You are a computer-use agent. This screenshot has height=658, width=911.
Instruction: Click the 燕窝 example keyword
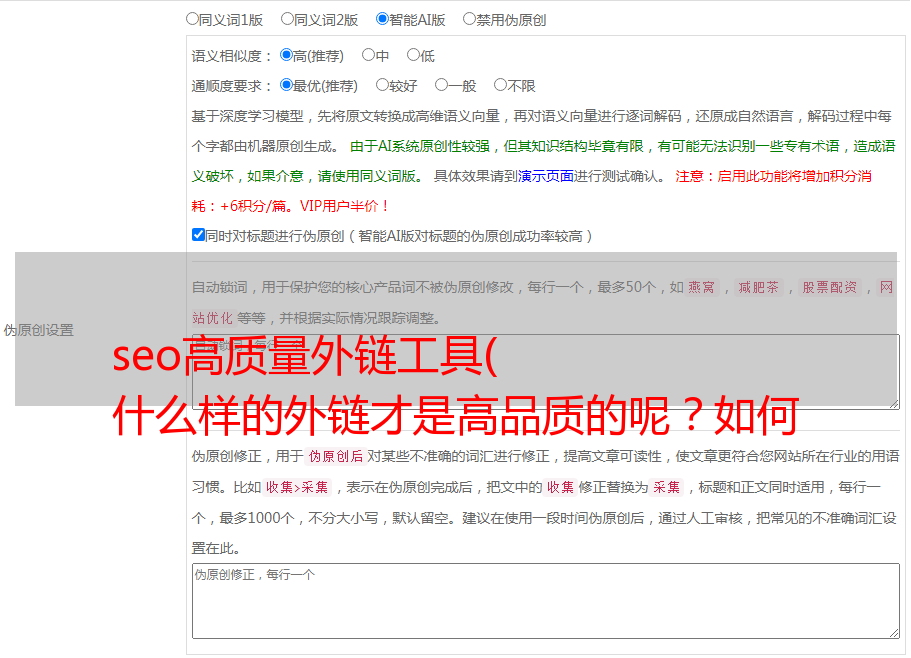coord(702,287)
